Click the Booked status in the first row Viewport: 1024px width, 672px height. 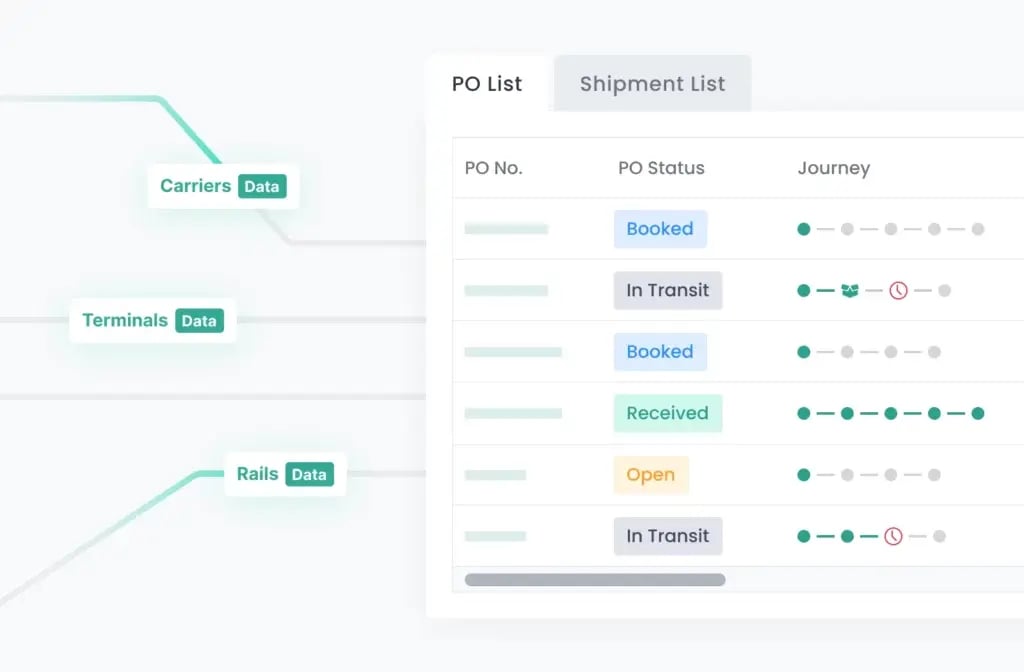pos(660,229)
